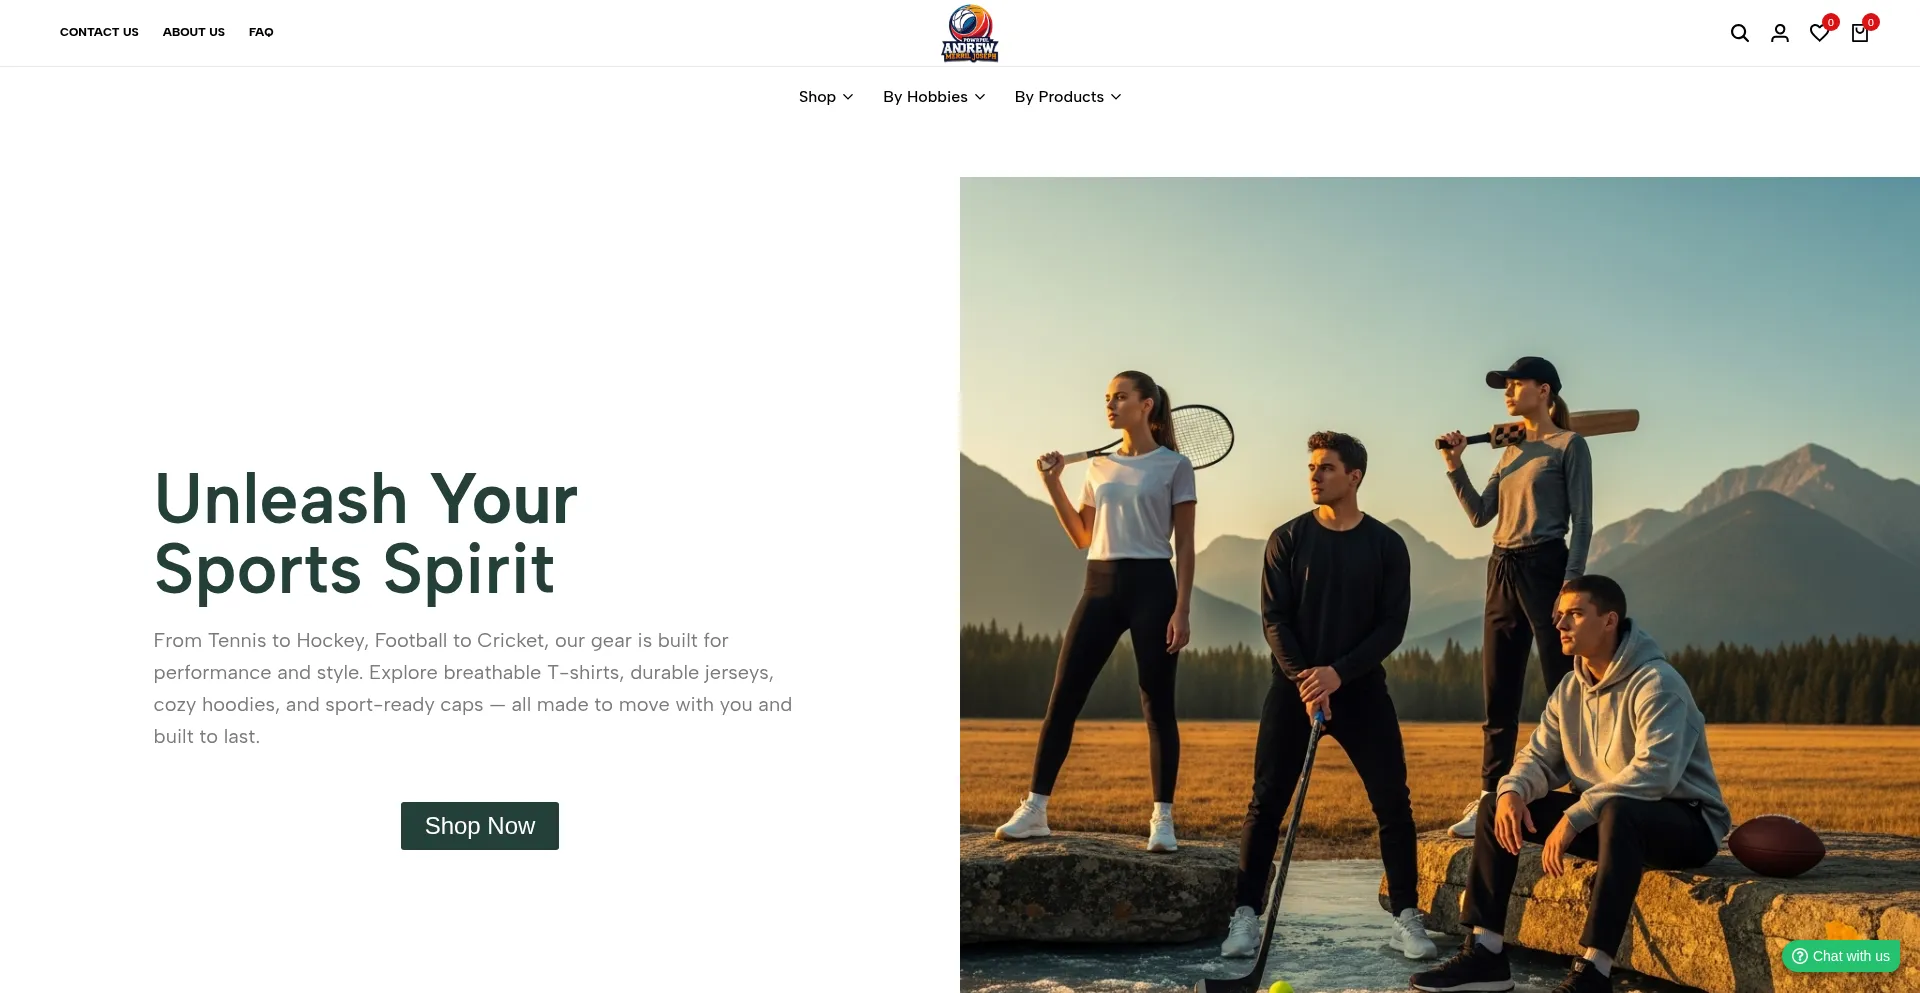The height and width of the screenshot is (993, 1920).
Task: Open the FAQ link
Action: pos(261,32)
